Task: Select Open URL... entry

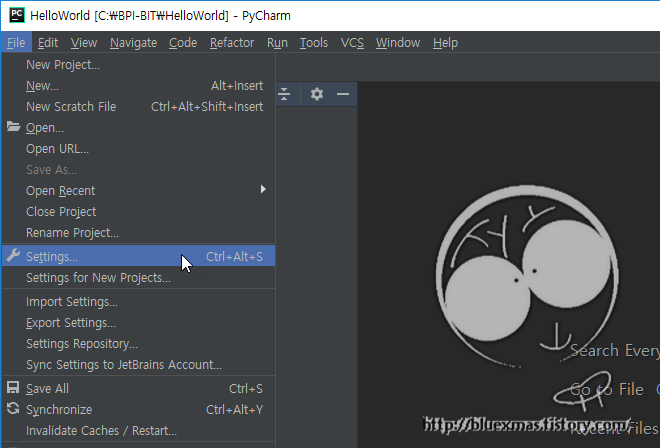Action: pos(138,149)
